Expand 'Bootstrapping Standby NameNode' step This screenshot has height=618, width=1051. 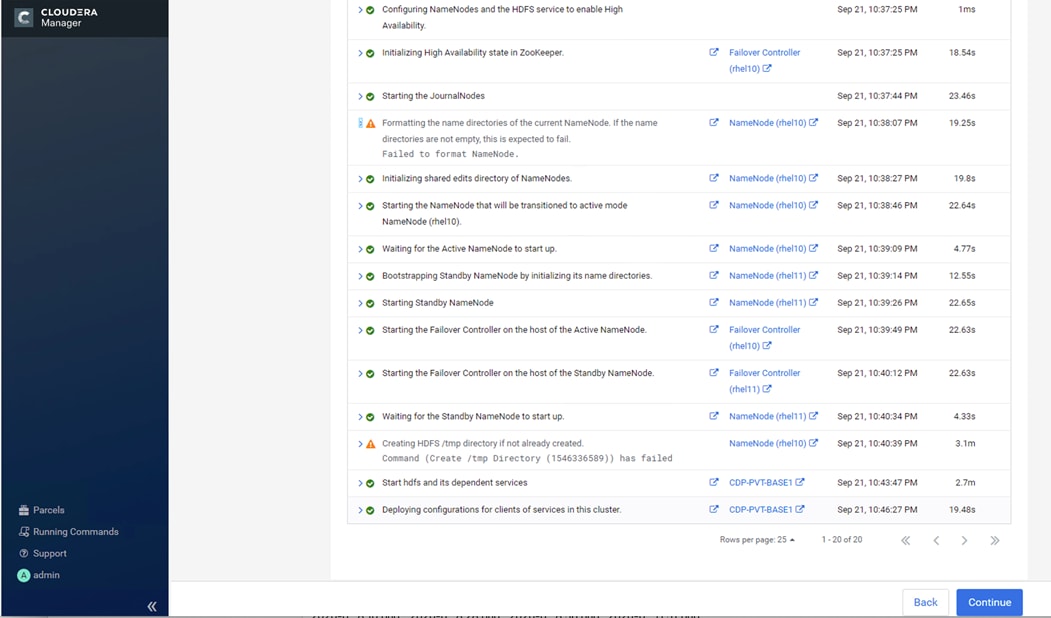(360, 276)
